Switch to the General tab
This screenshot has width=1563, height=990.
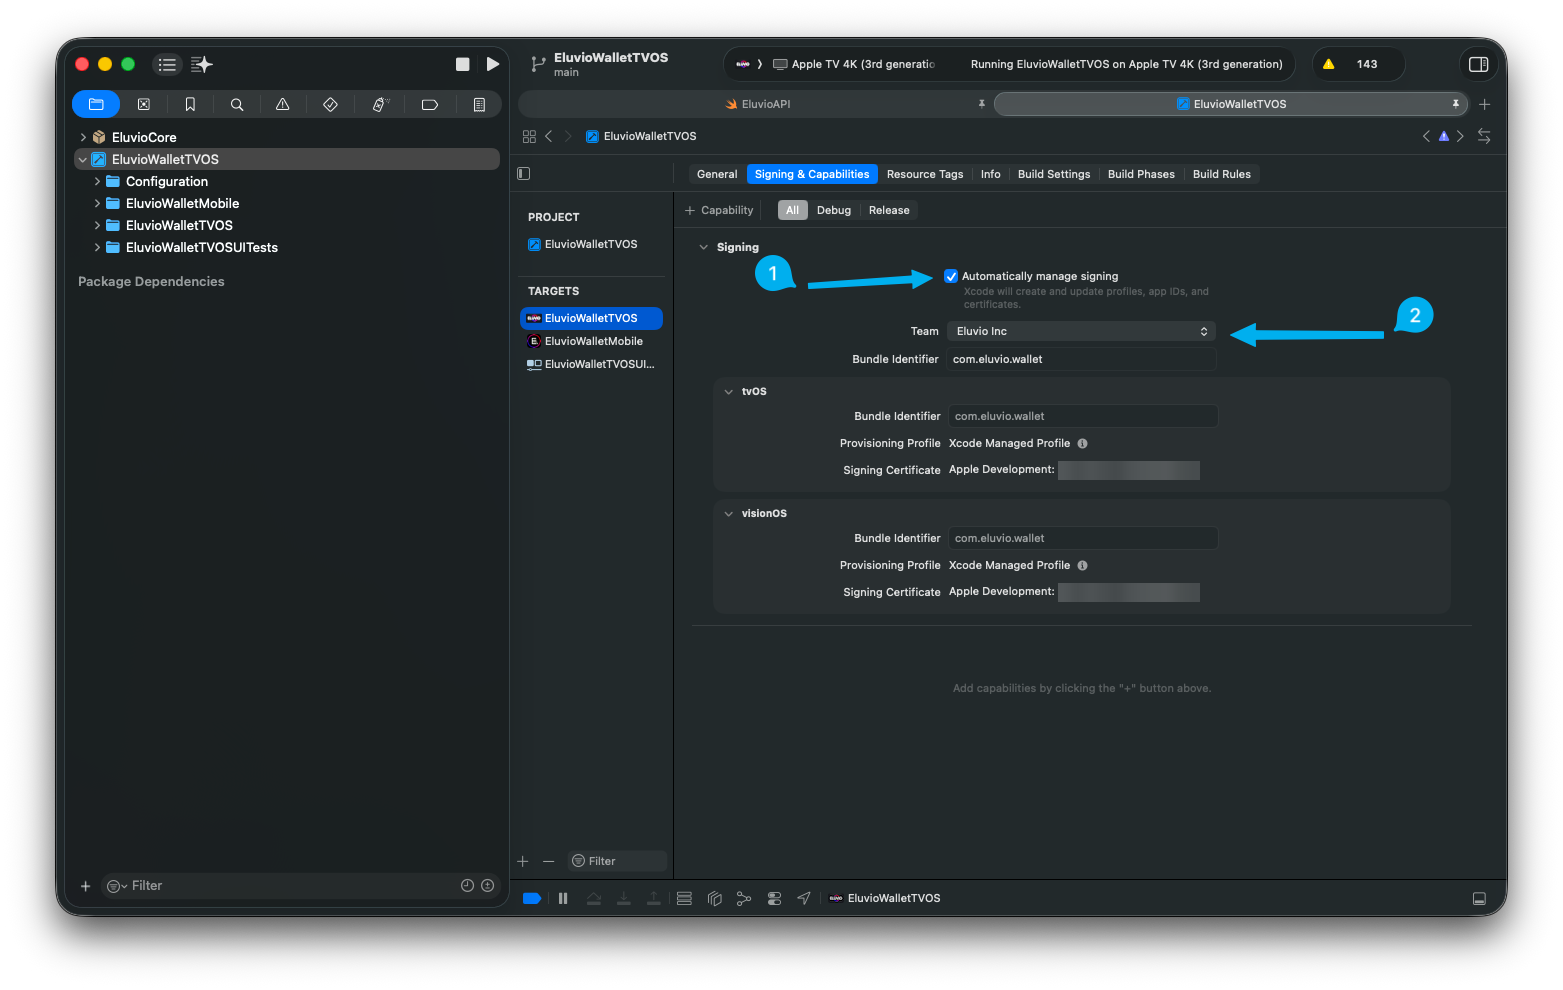coord(717,174)
